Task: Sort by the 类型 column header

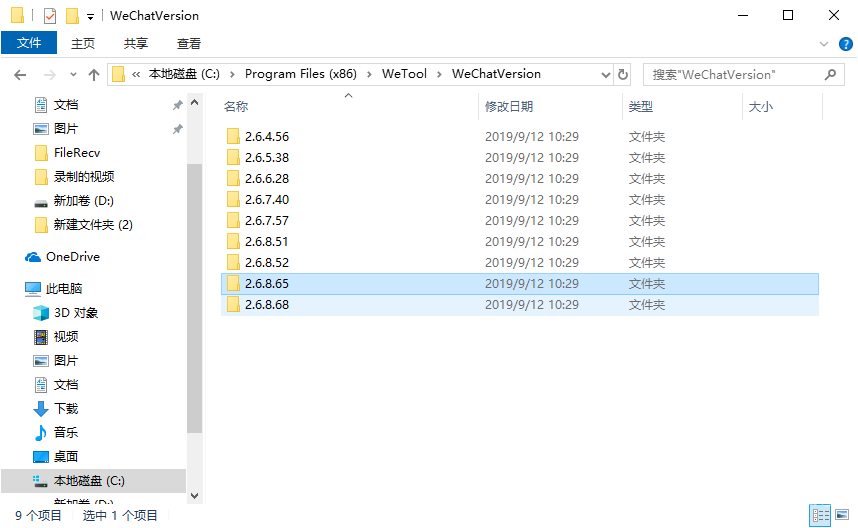Action: [640, 107]
